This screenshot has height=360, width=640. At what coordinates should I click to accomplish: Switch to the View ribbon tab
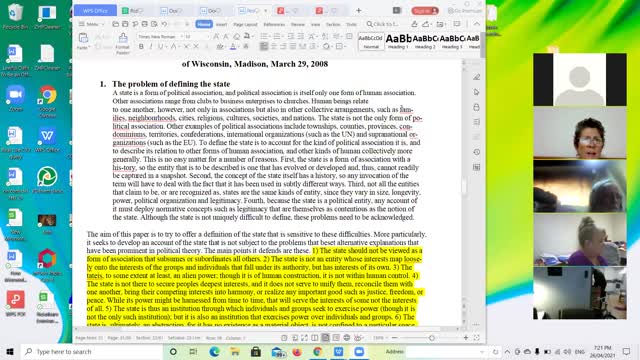pyautogui.click(x=316, y=24)
